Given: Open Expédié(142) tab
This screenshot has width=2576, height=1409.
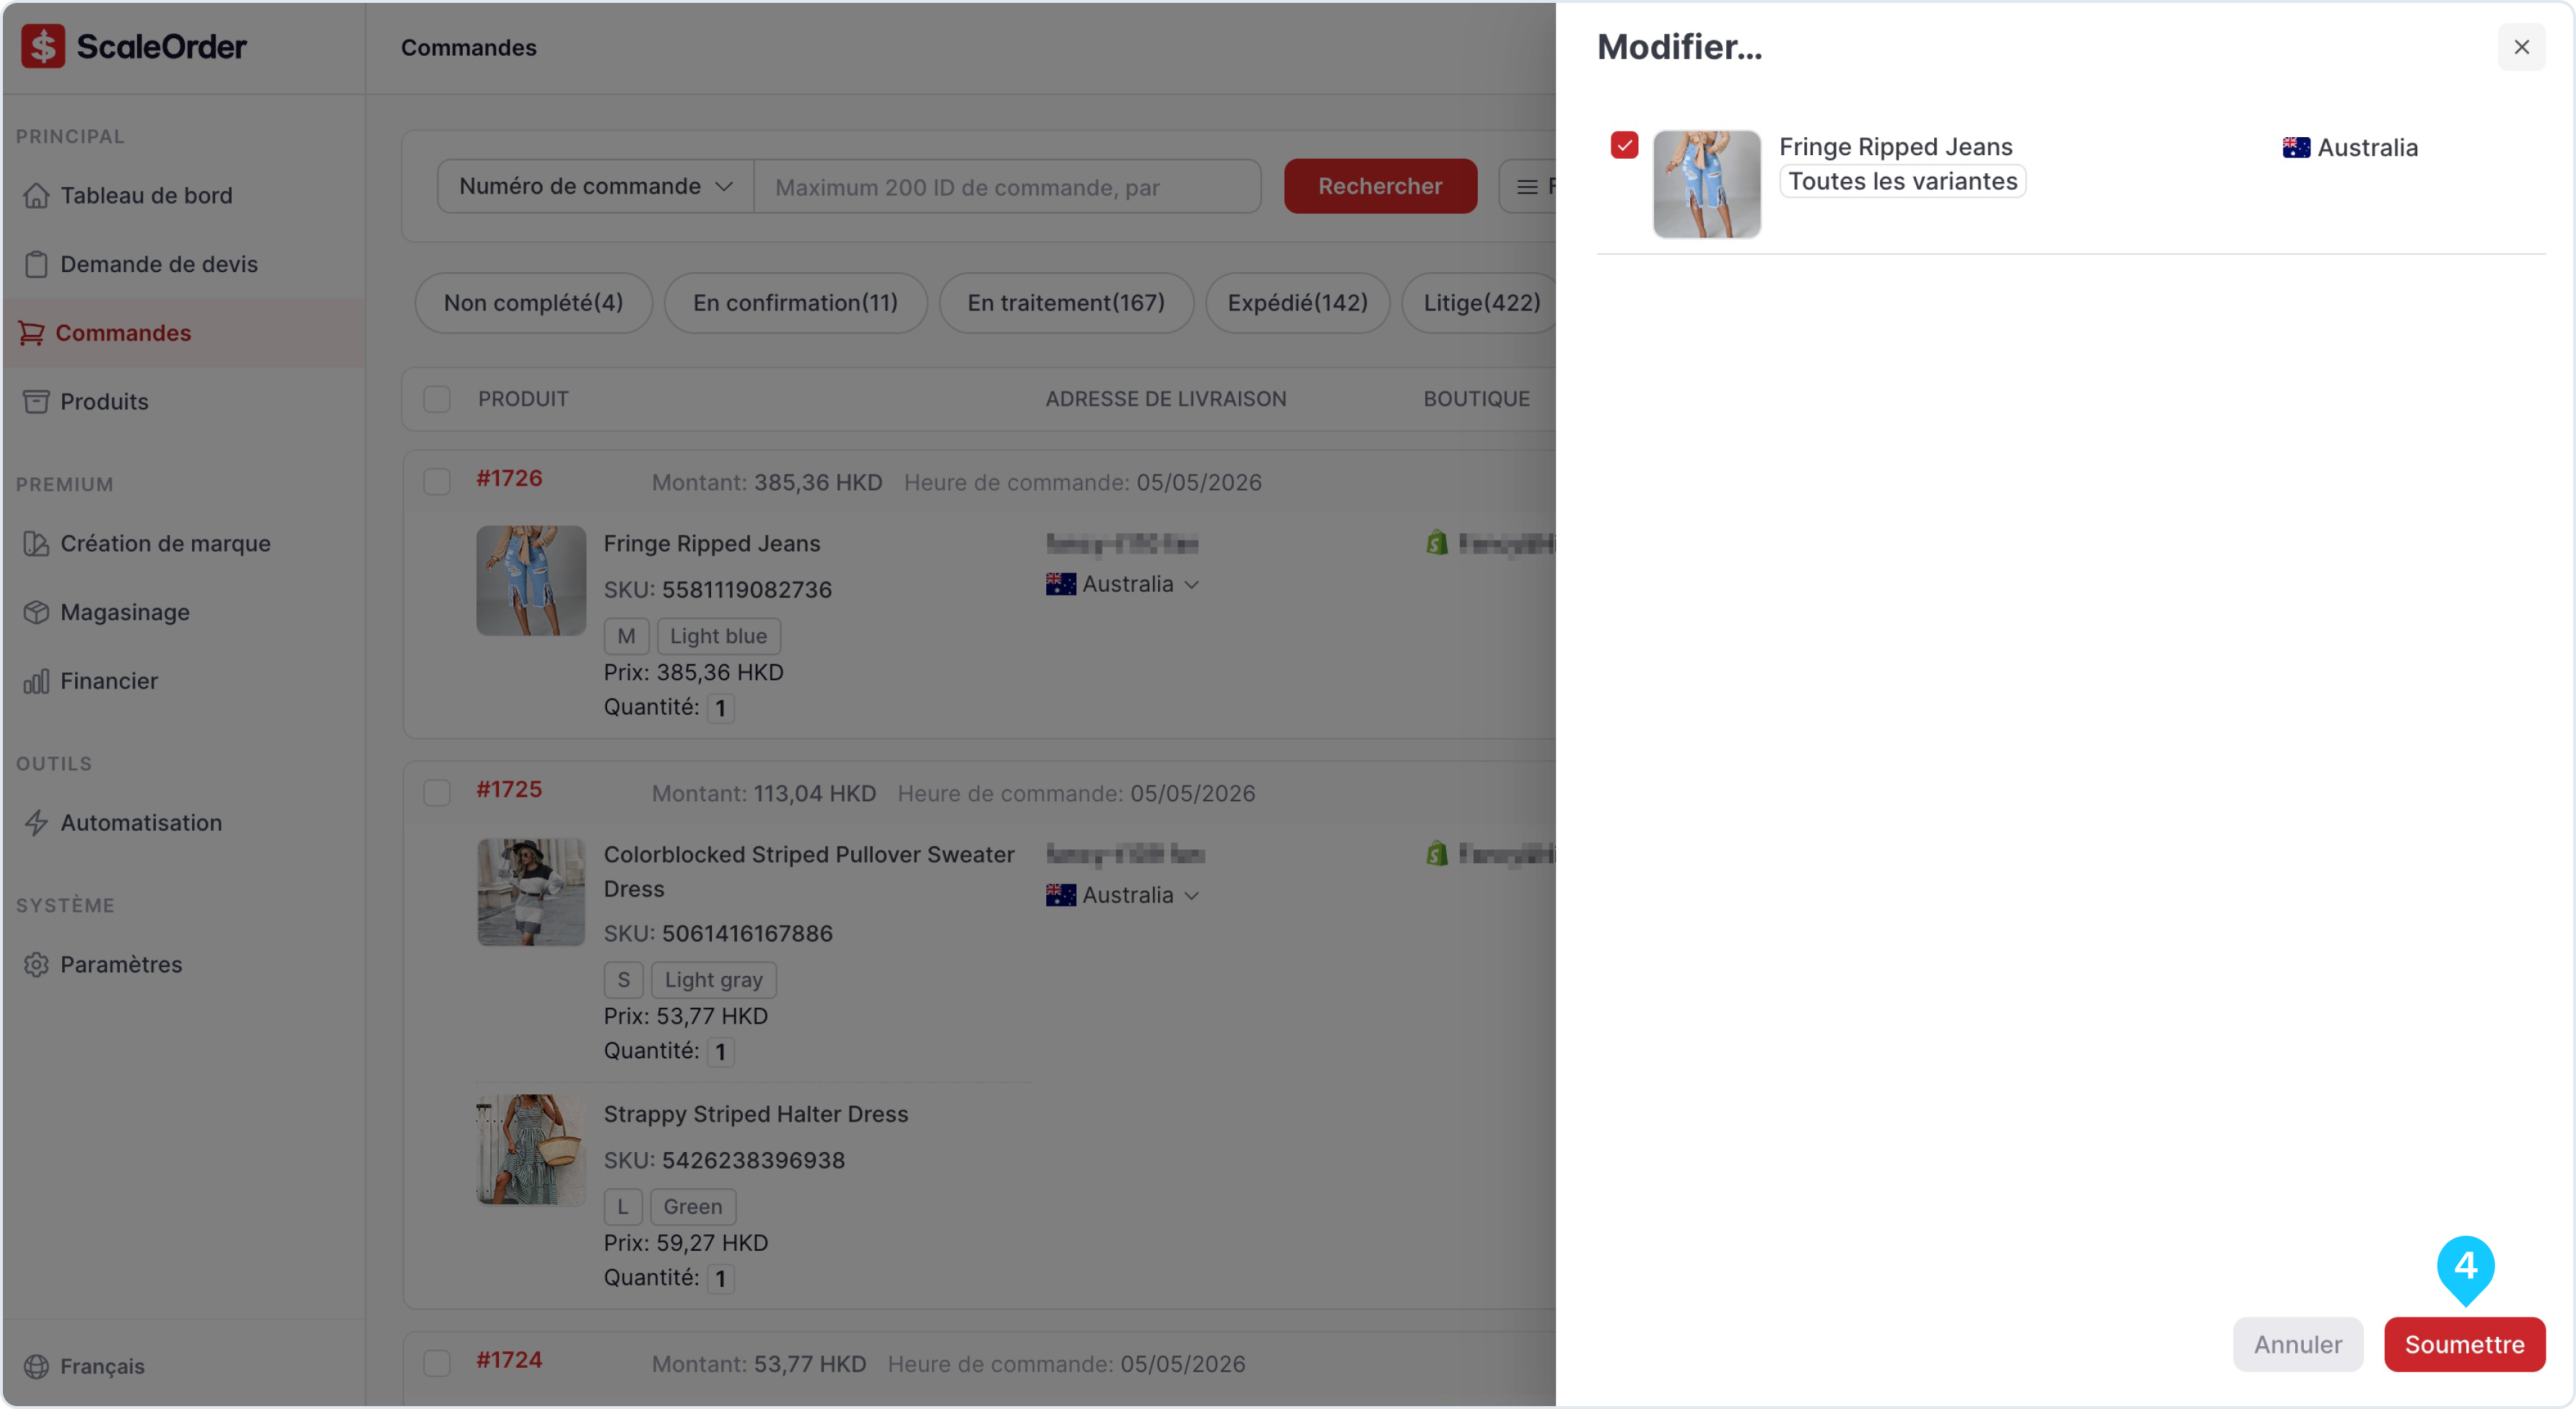Looking at the screenshot, I should (1297, 303).
